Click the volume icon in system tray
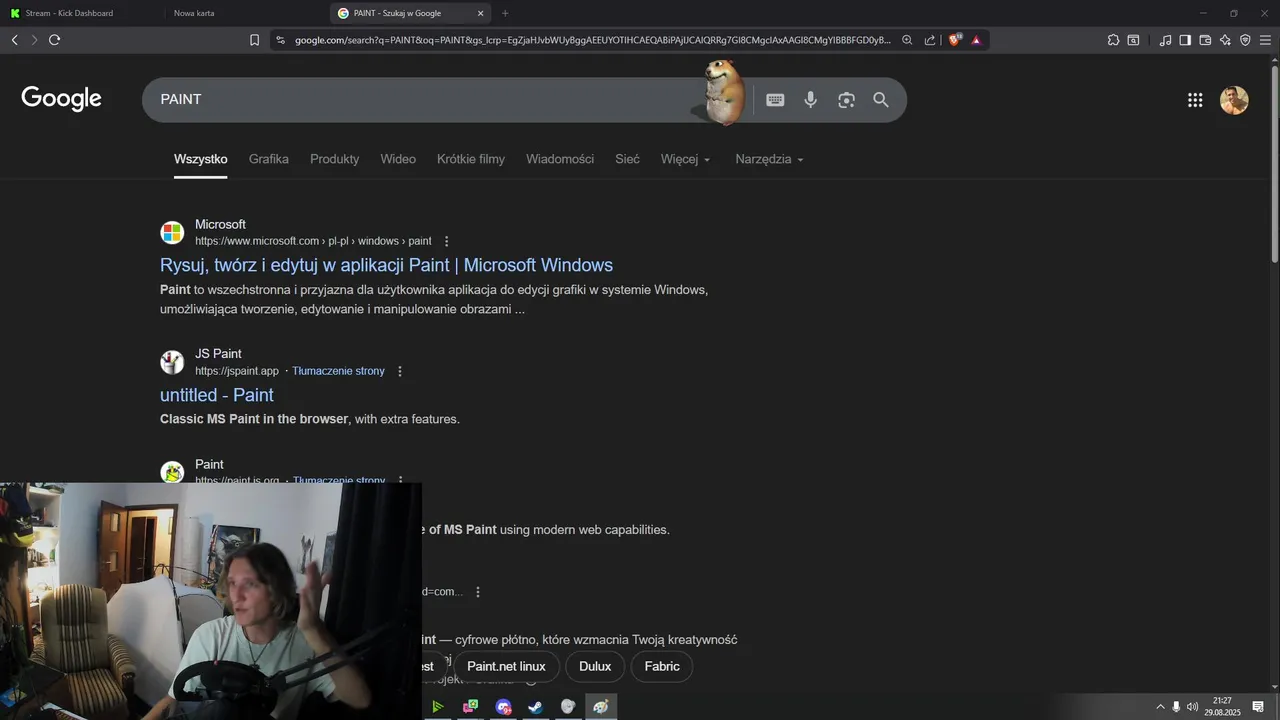Screen dimensions: 1280x720 tap(1192, 707)
